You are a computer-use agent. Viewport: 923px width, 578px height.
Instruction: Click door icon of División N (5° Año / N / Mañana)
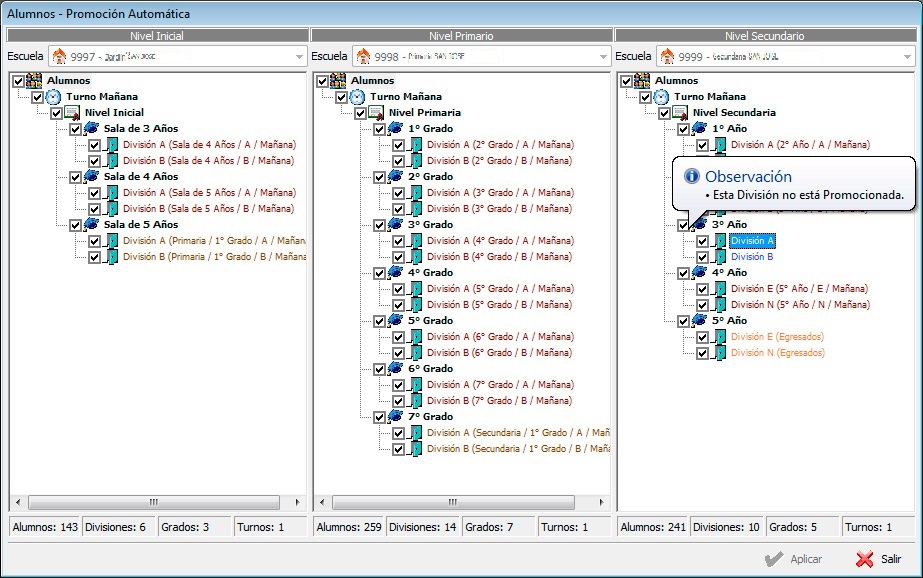coord(719,305)
